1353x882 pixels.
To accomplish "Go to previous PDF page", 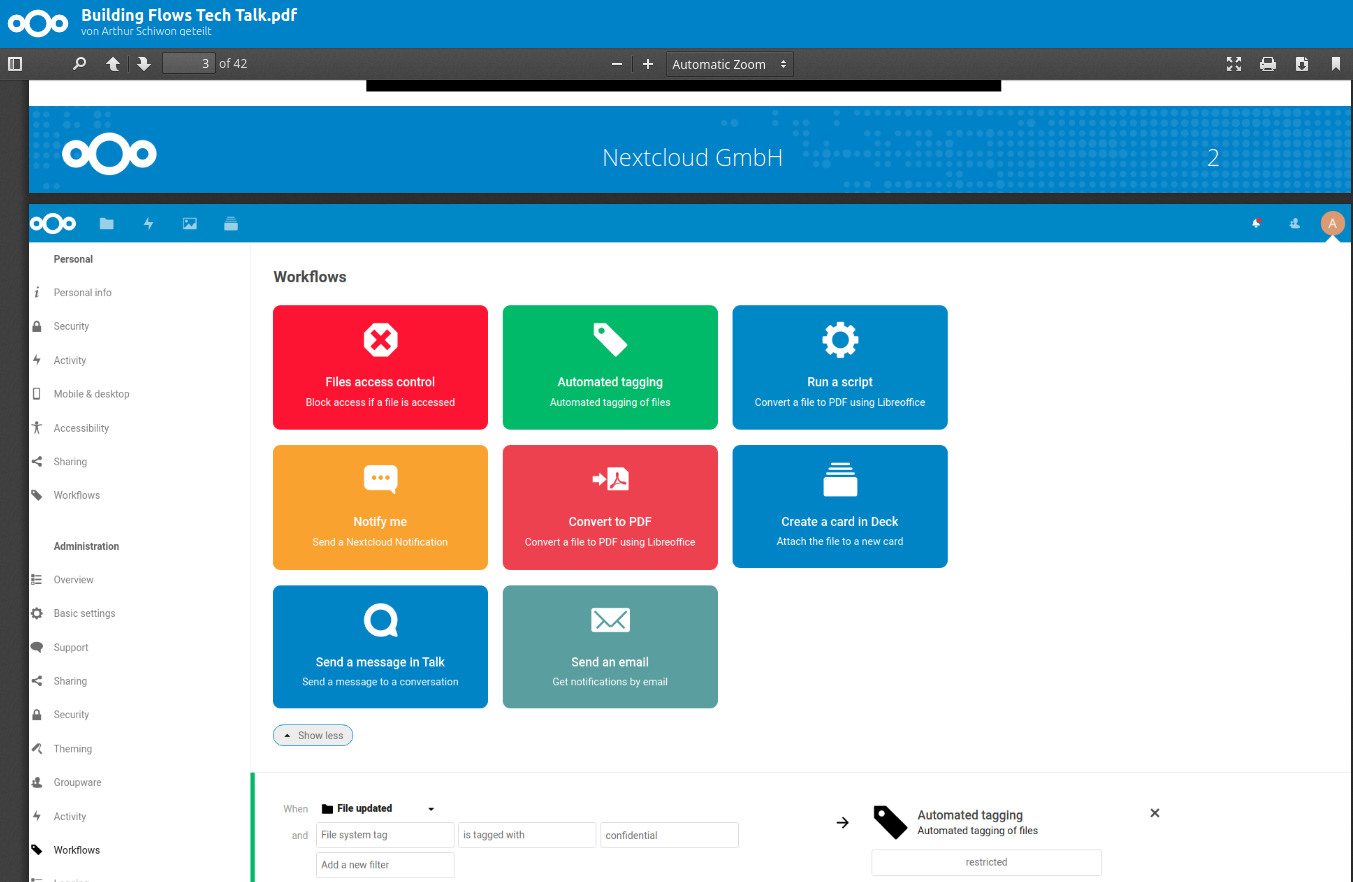I will 113,64.
